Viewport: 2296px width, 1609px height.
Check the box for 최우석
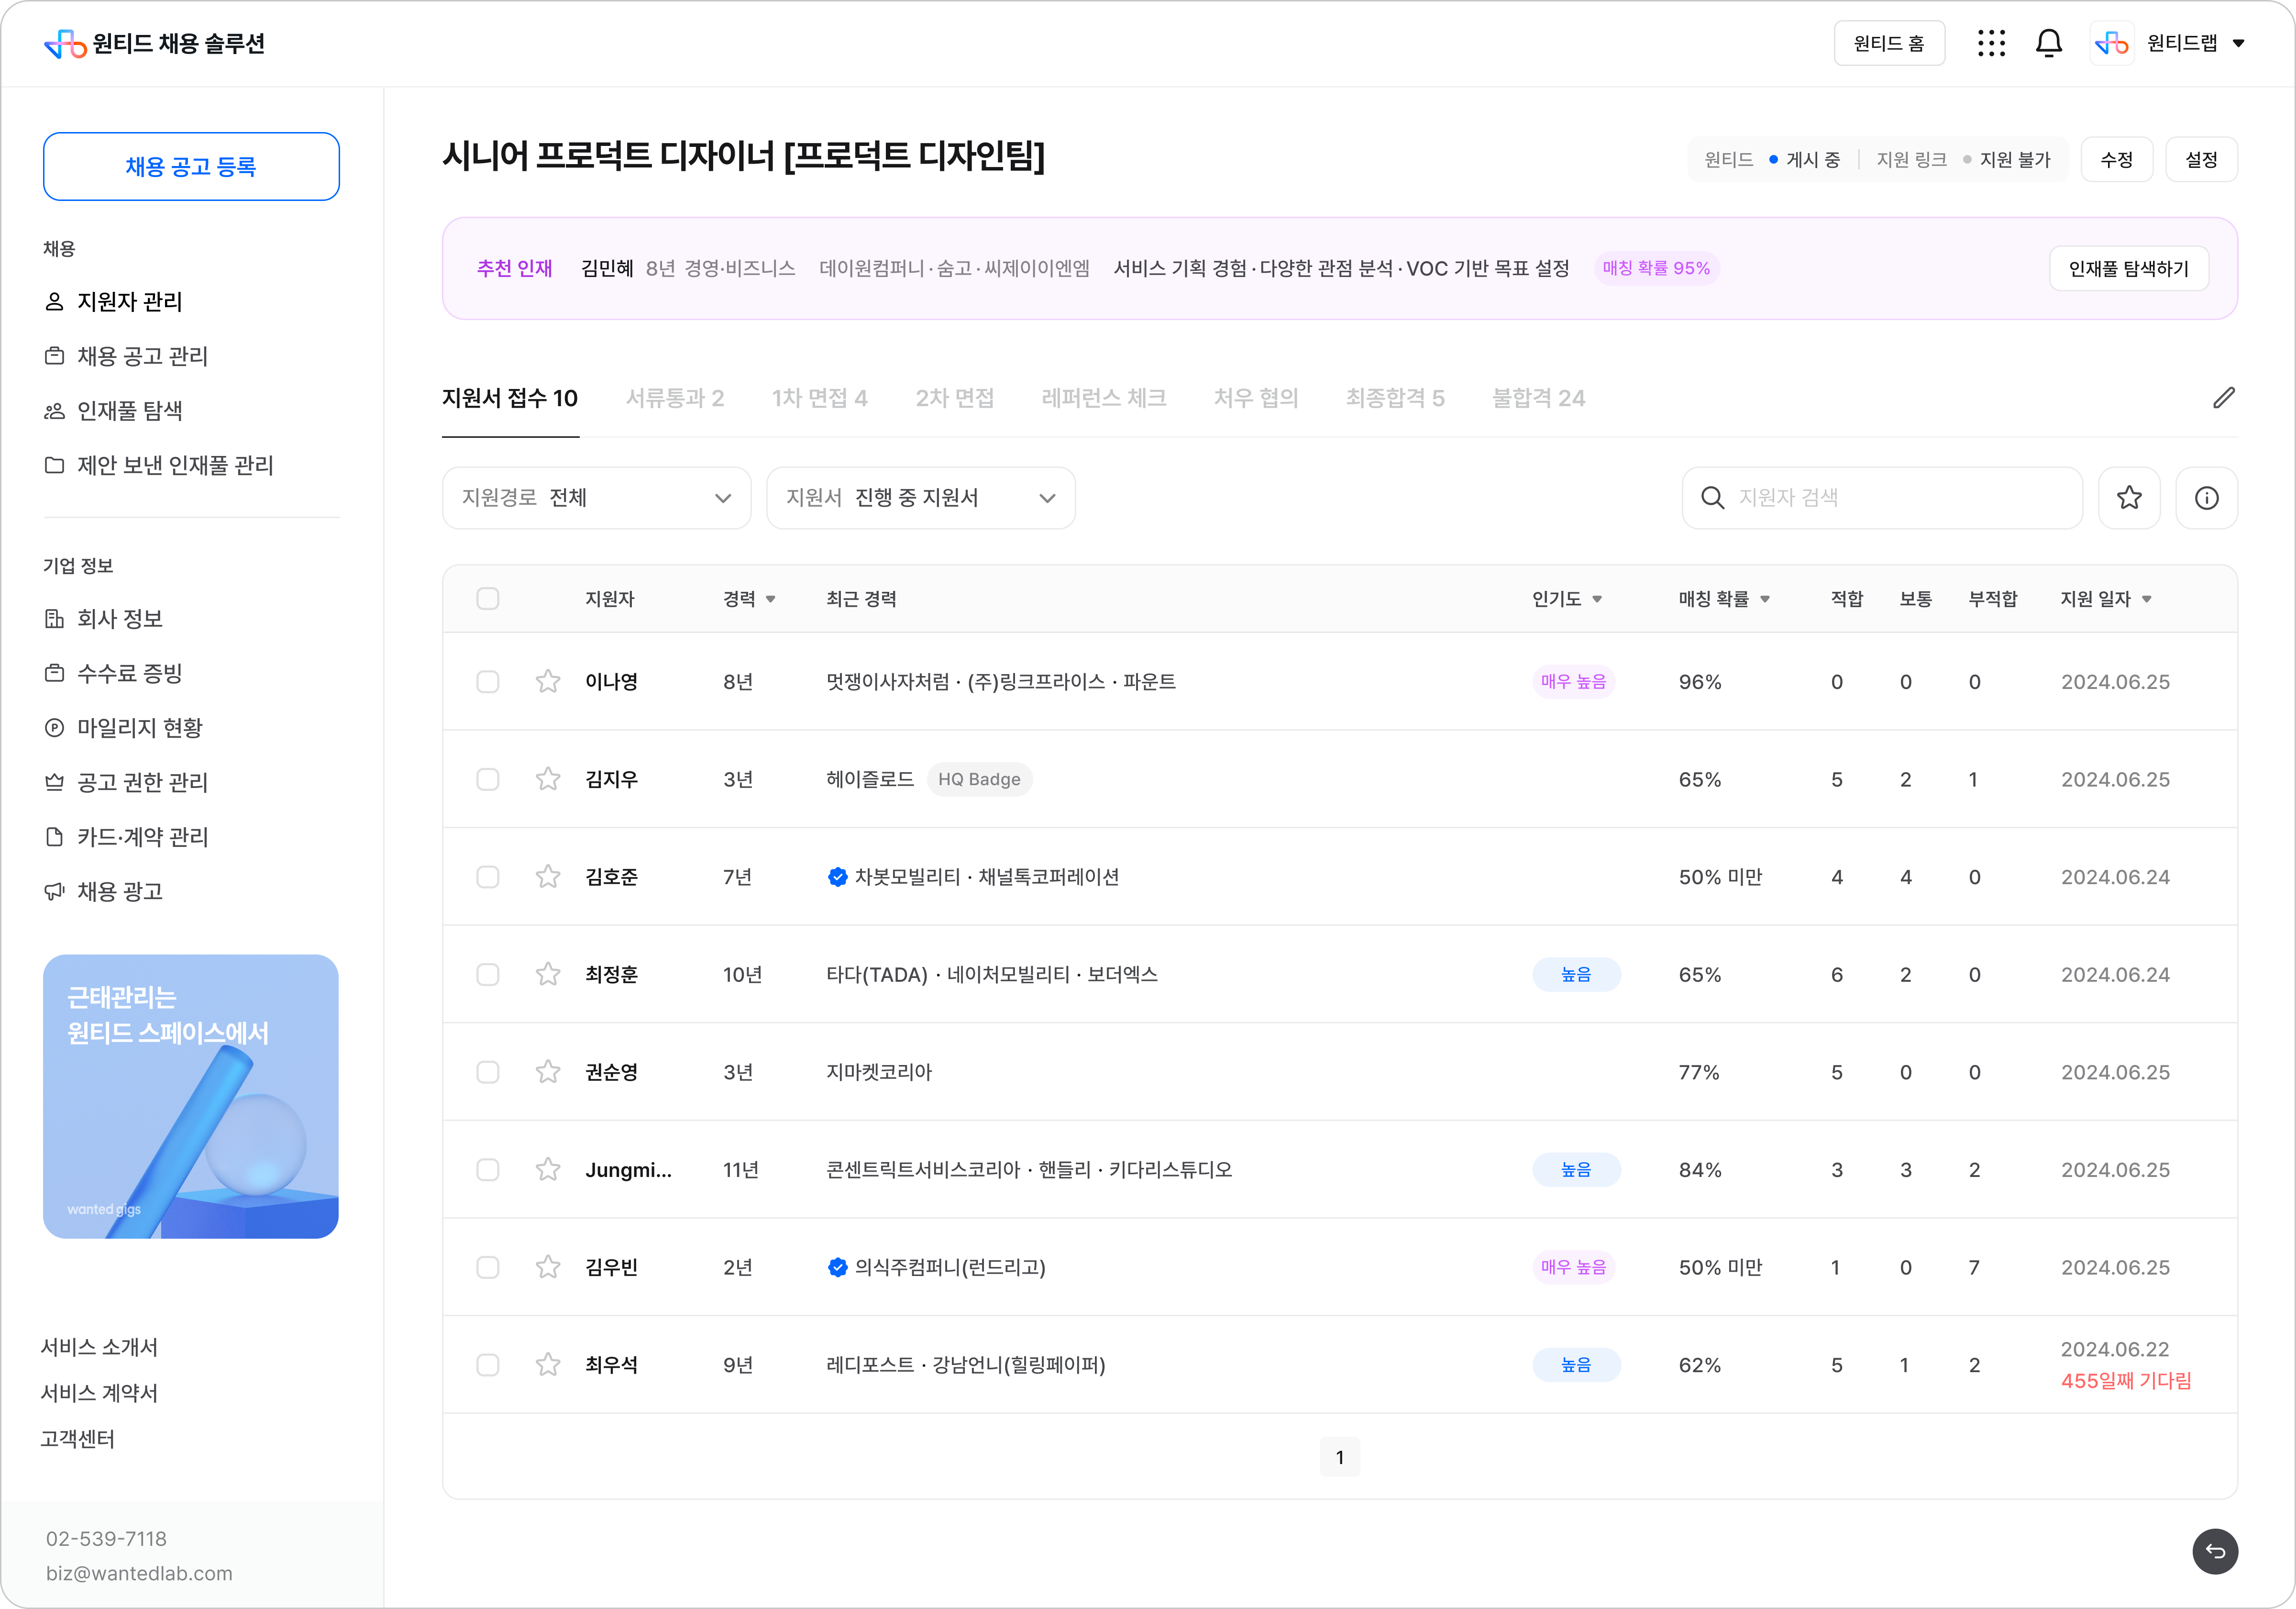click(488, 1365)
